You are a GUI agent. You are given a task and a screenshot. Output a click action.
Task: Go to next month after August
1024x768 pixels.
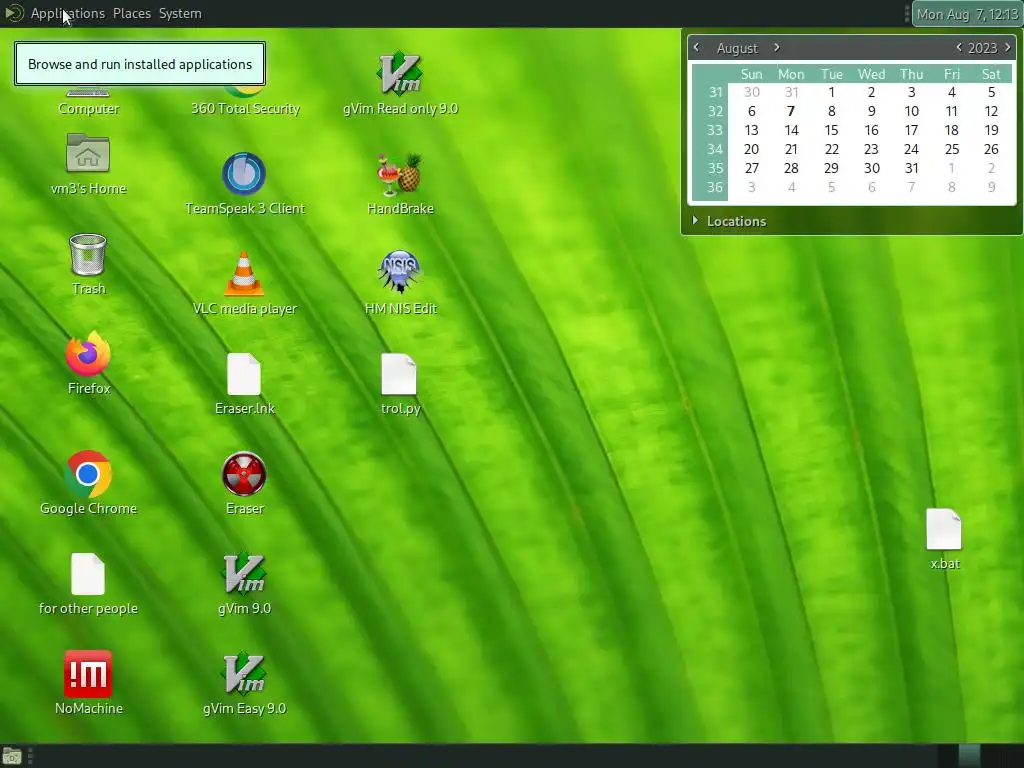776,48
